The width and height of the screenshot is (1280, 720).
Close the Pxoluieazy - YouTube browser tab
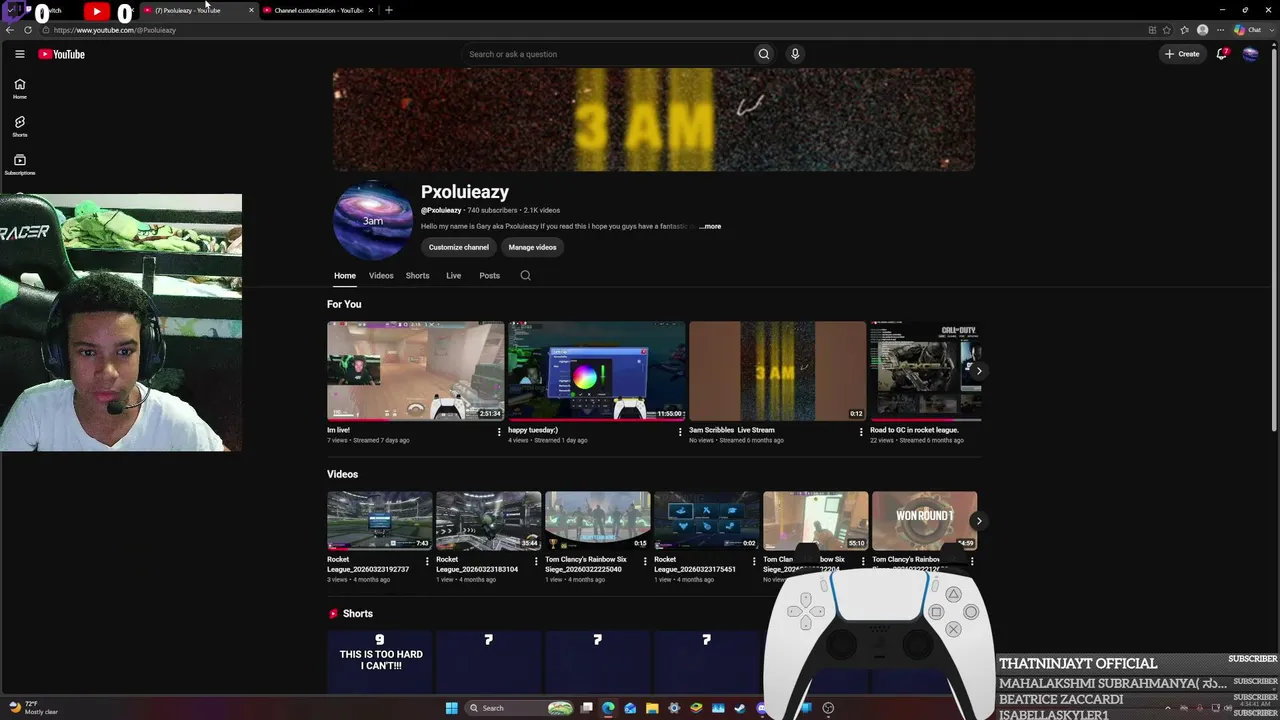[251, 10]
